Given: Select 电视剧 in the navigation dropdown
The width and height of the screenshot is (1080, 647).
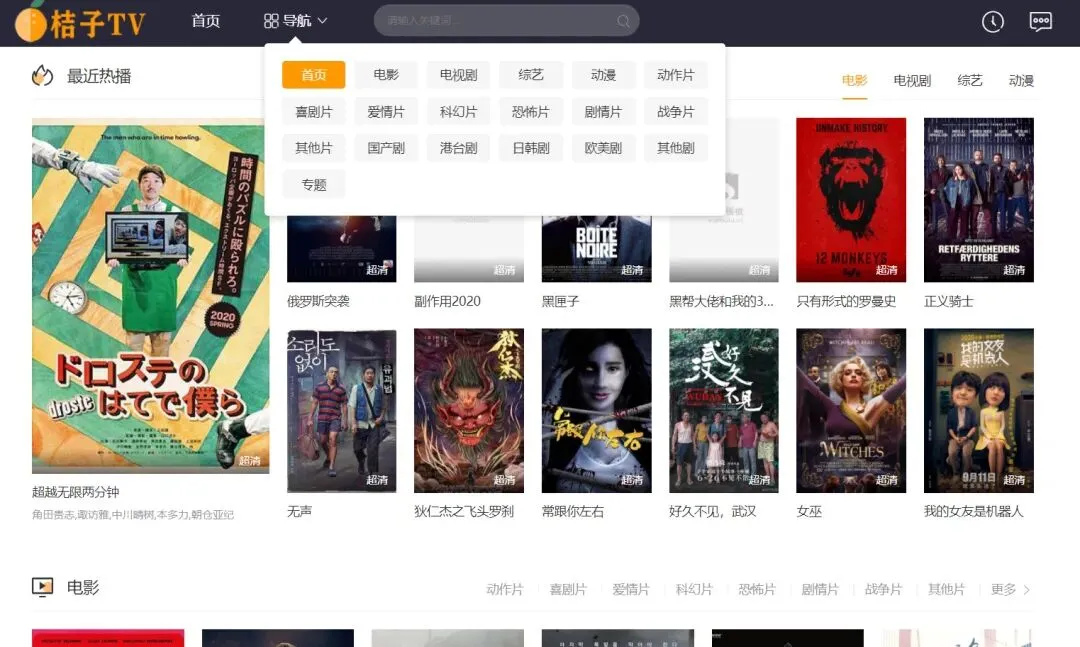Looking at the screenshot, I should (x=458, y=74).
